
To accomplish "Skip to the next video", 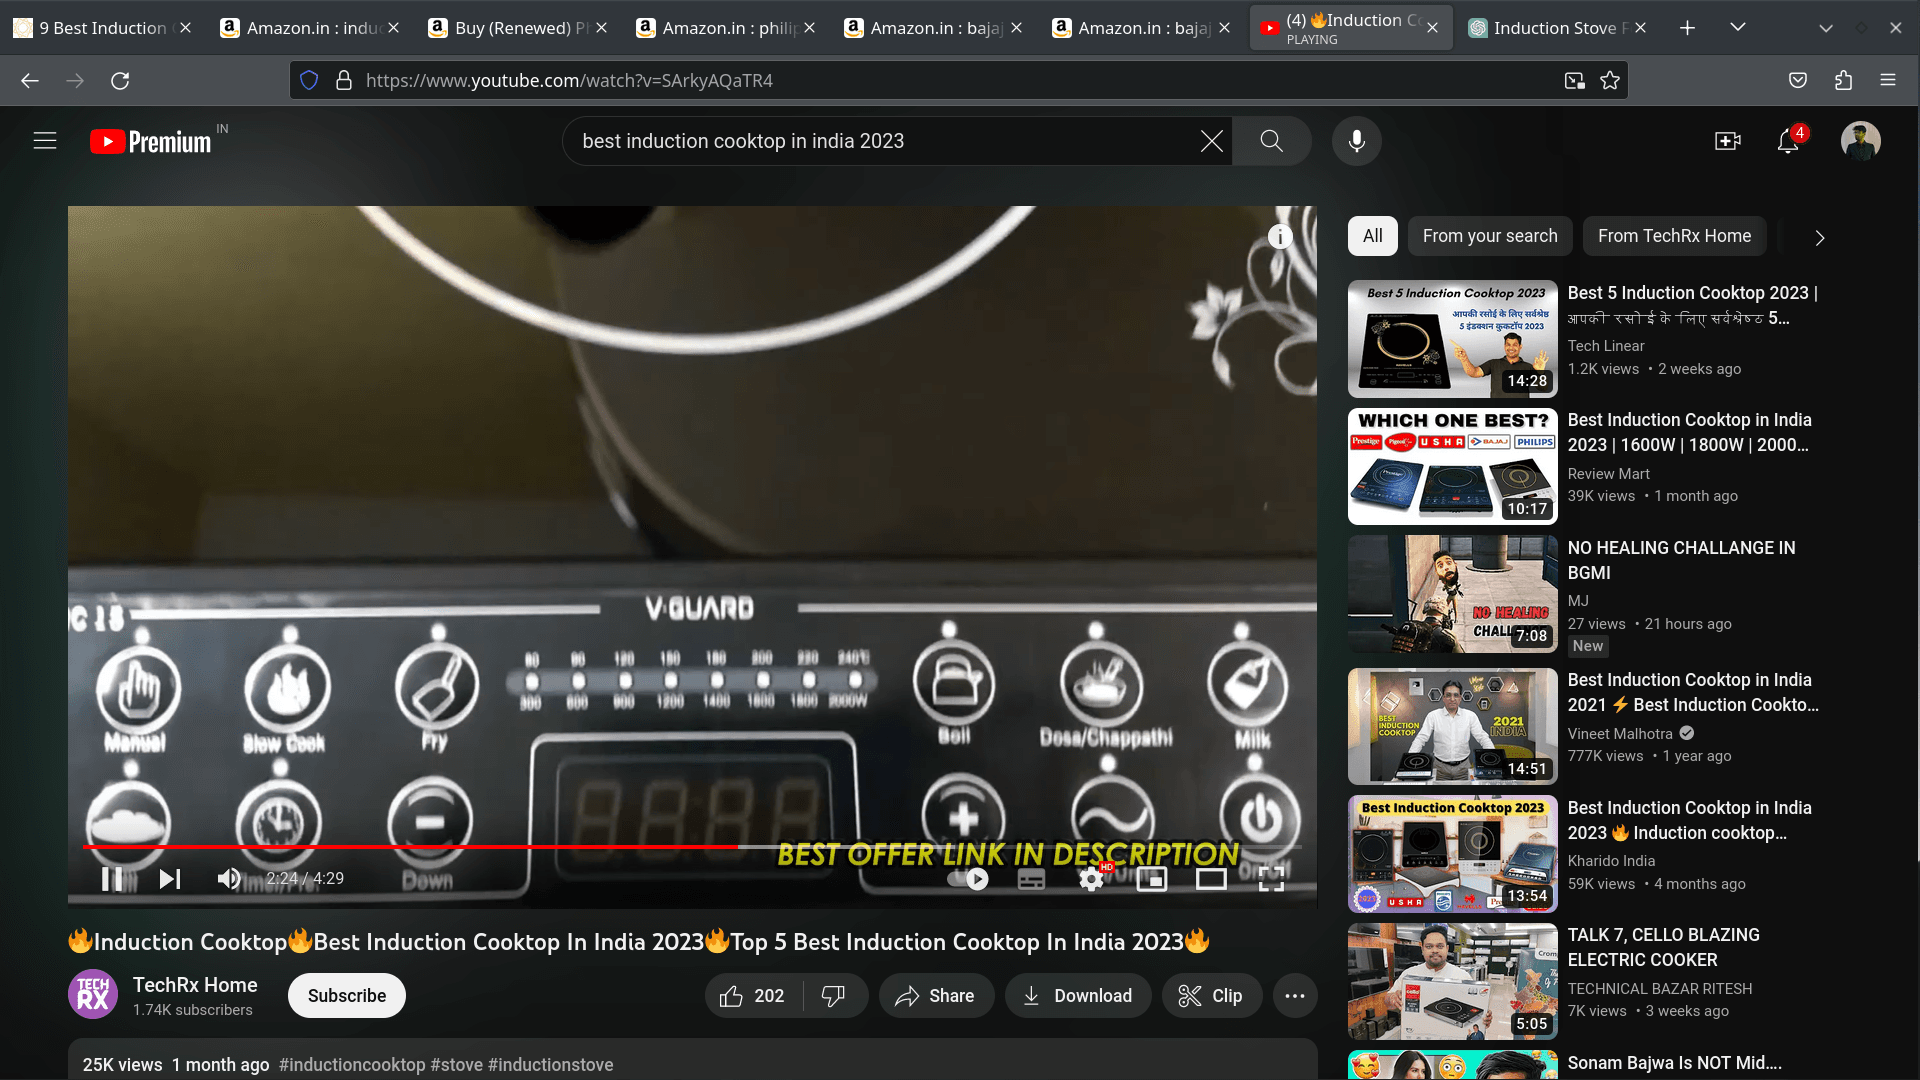I will [170, 879].
